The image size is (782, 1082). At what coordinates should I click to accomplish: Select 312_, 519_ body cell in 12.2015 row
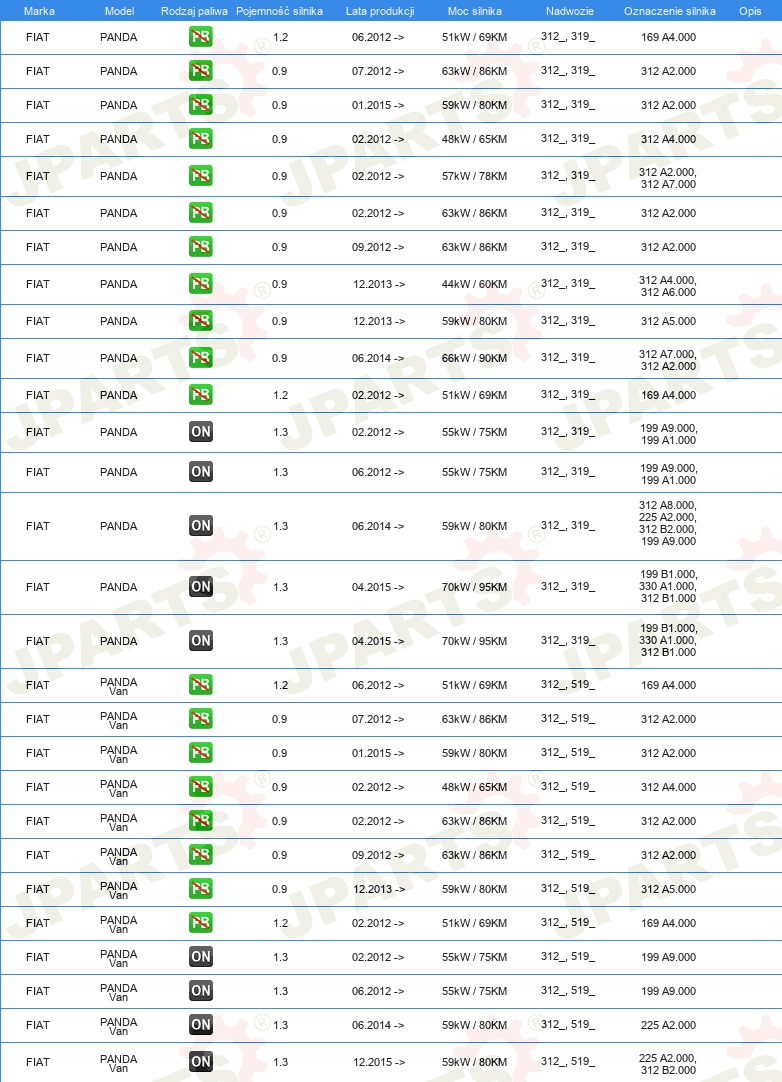tap(568, 1061)
